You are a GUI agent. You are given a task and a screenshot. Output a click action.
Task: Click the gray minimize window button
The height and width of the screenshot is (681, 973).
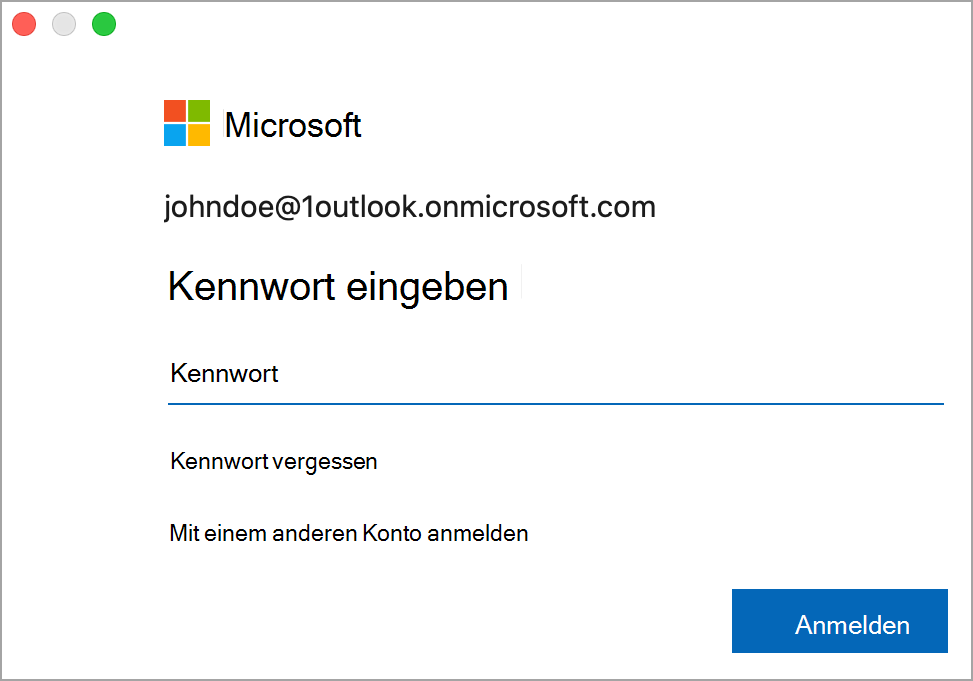pos(64,24)
